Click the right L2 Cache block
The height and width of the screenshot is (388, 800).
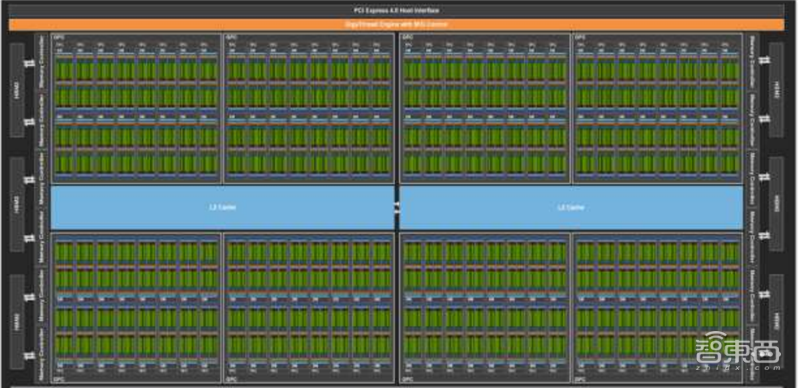click(571, 207)
